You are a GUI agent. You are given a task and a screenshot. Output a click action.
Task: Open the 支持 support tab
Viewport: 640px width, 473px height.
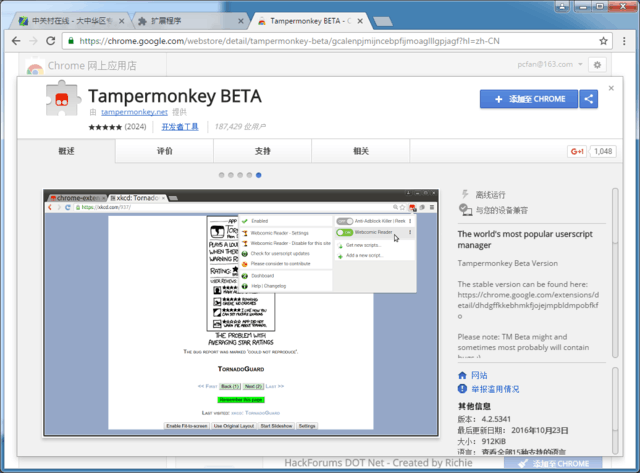point(262,151)
